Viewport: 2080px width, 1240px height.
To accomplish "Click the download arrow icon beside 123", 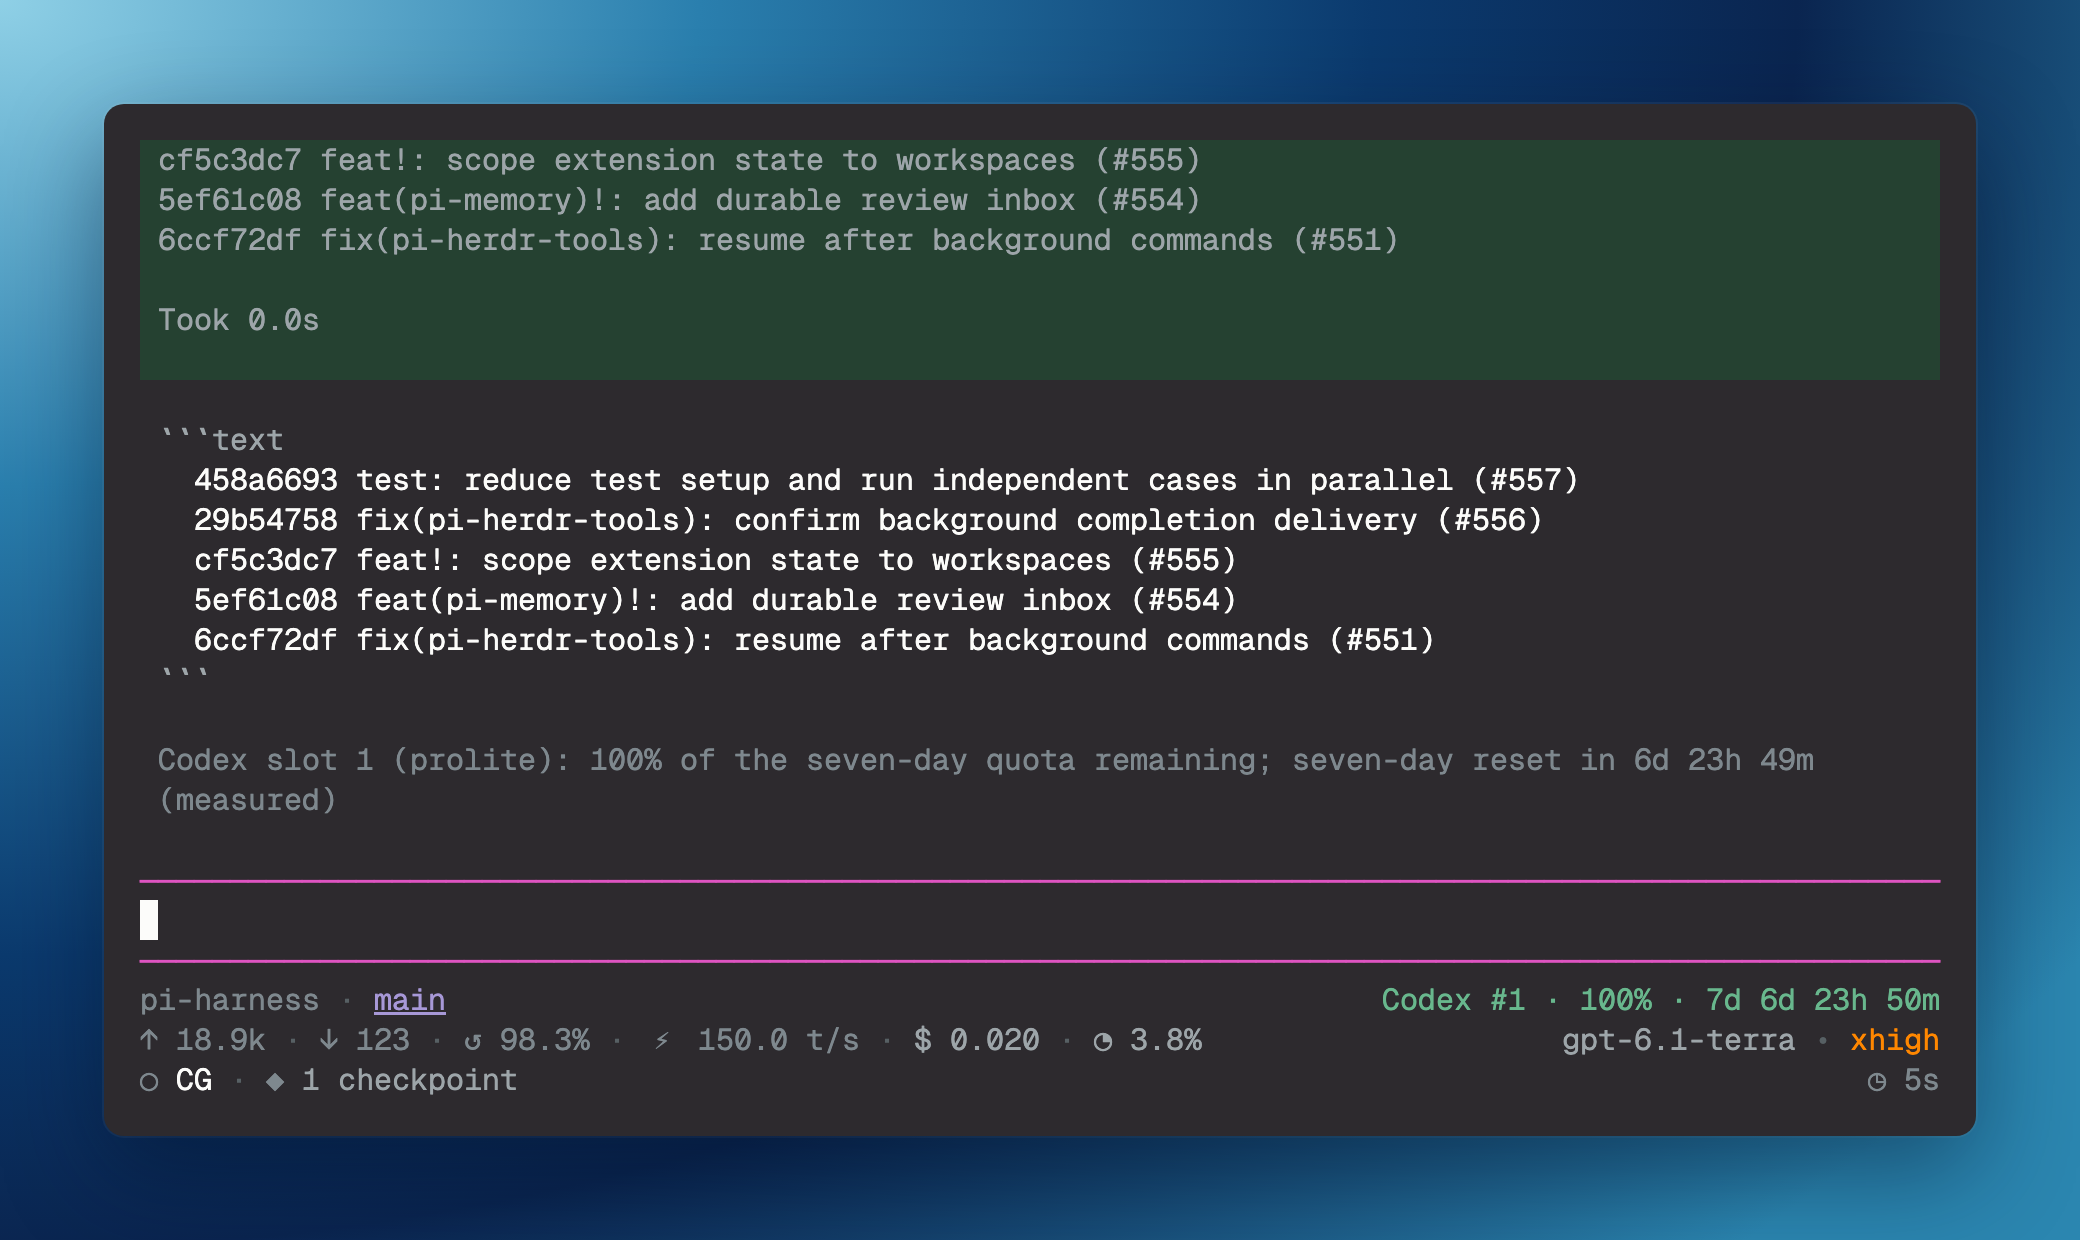I will pyautogui.click(x=329, y=1040).
